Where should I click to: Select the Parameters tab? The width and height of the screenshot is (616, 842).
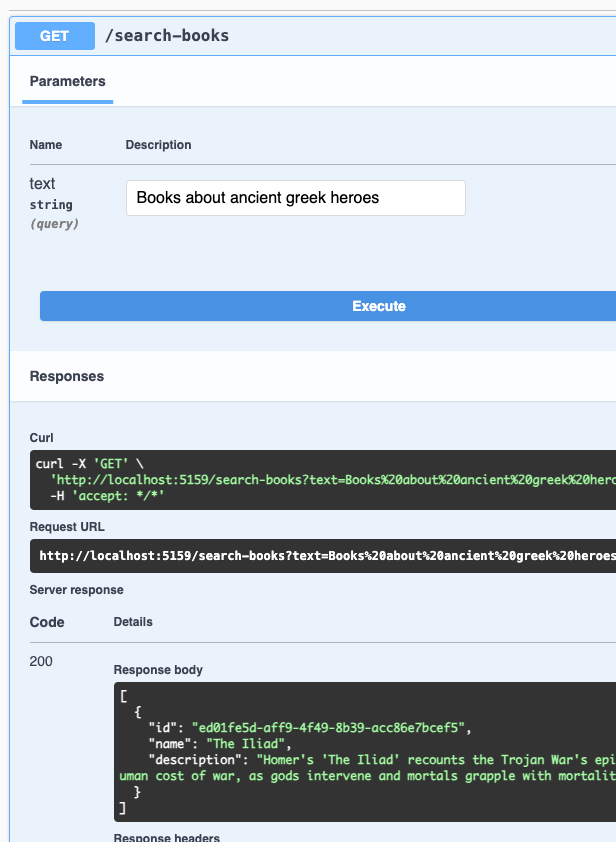(68, 82)
